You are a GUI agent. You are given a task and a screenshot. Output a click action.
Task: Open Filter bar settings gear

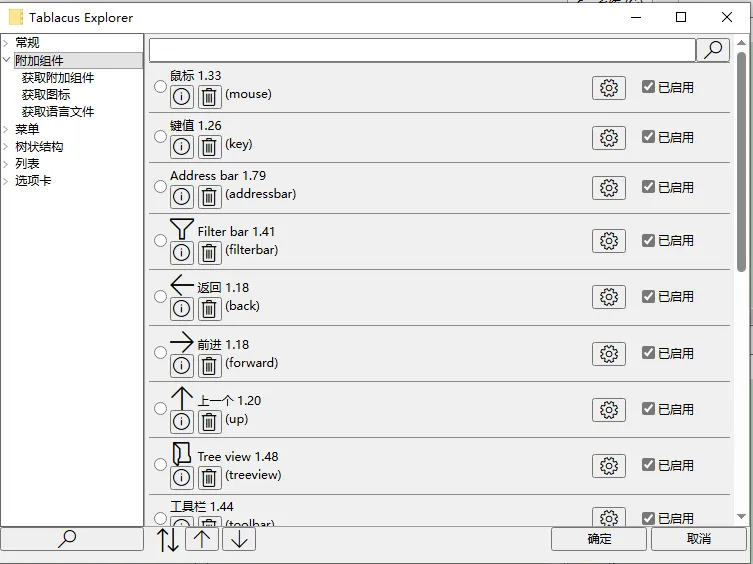coord(609,241)
